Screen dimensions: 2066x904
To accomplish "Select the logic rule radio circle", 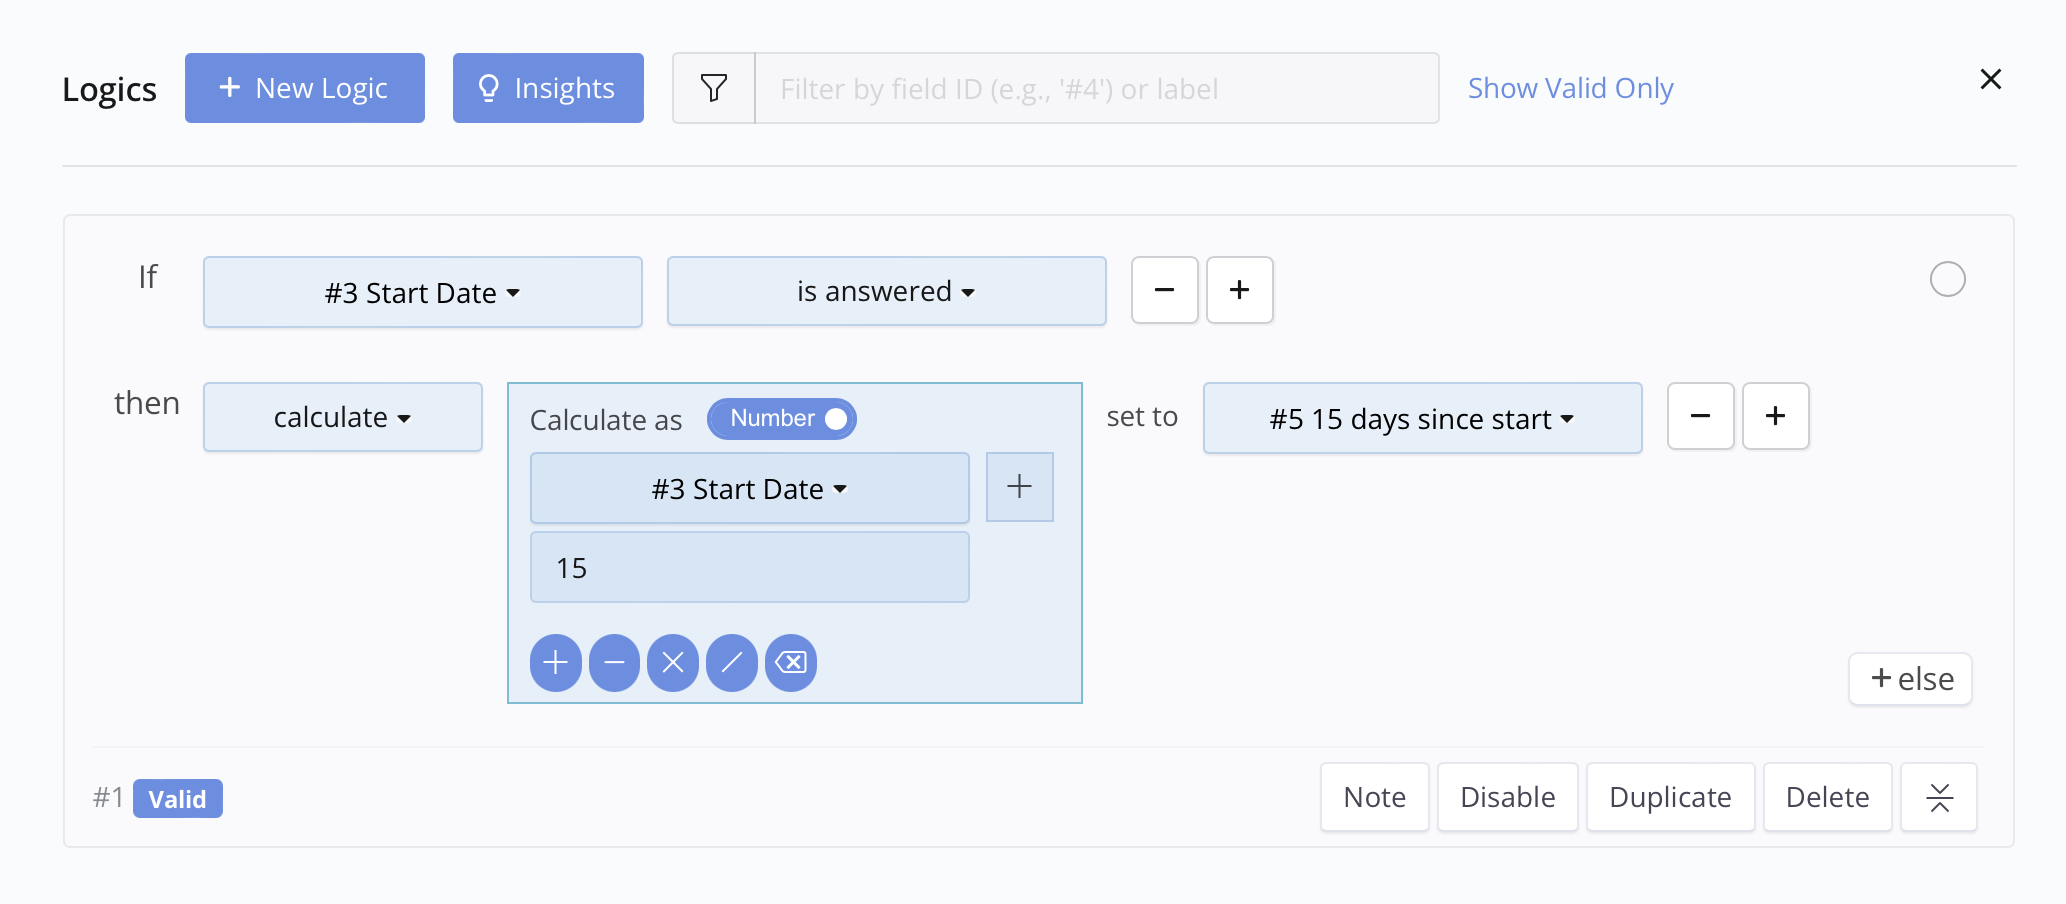I will (1947, 279).
